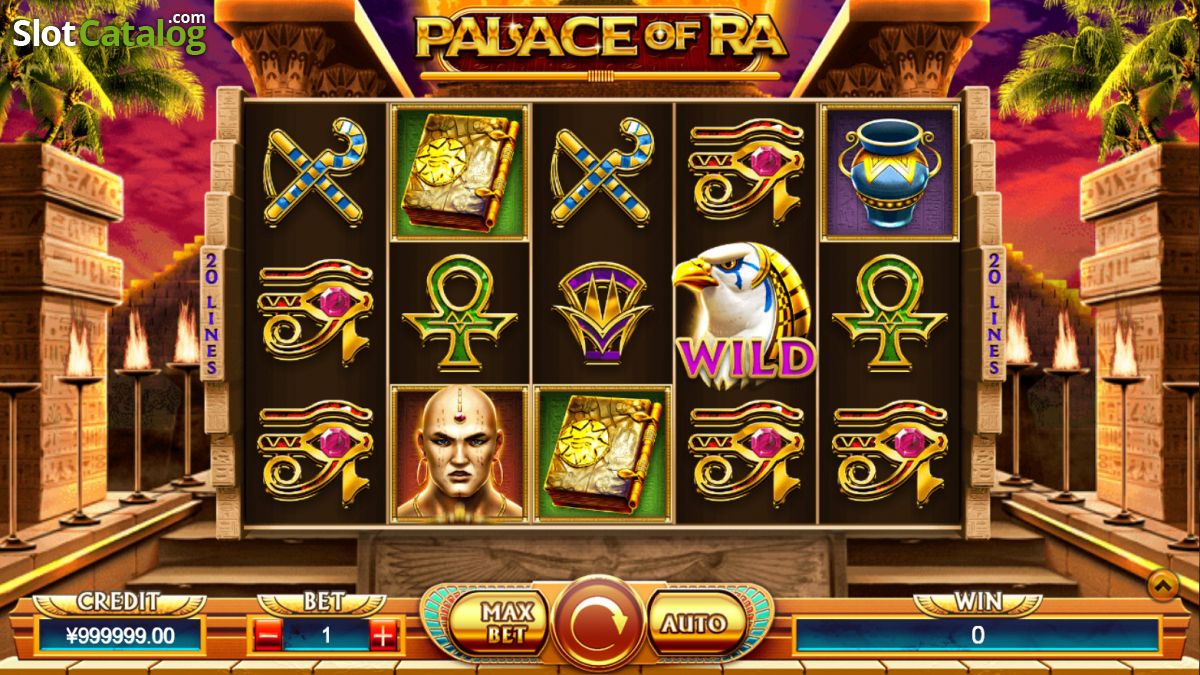This screenshot has height=675, width=1200.
Task: Open the SlotCatalog.com logo link
Action: 110,32
